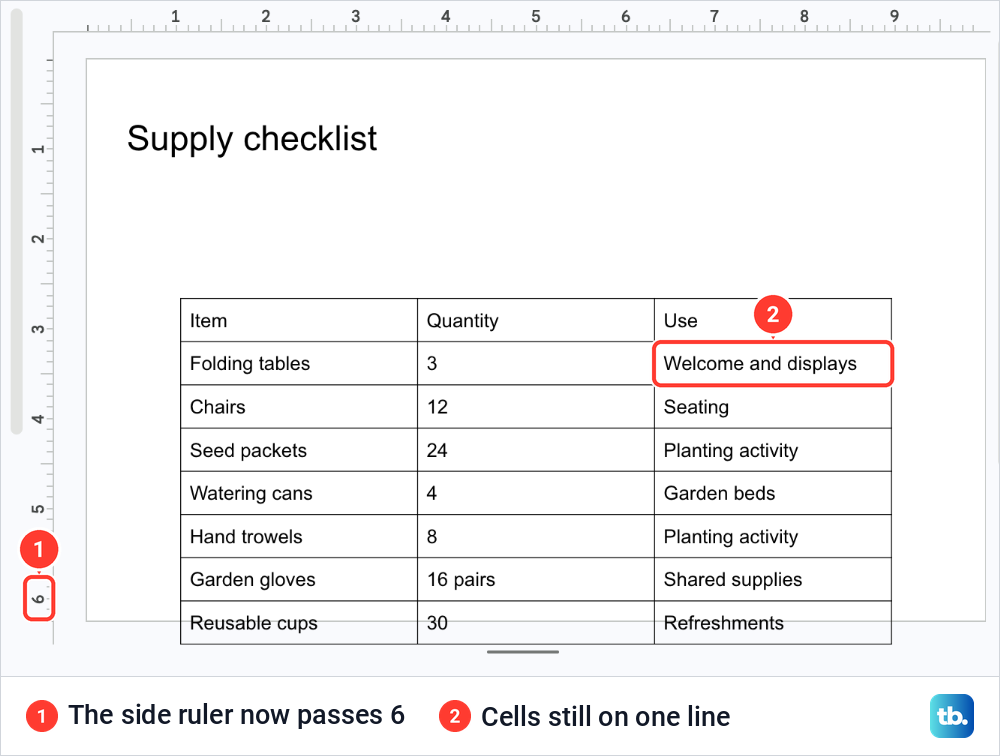Select the Use header cell
Viewport: 1000px width, 756px height.
click(x=773, y=320)
